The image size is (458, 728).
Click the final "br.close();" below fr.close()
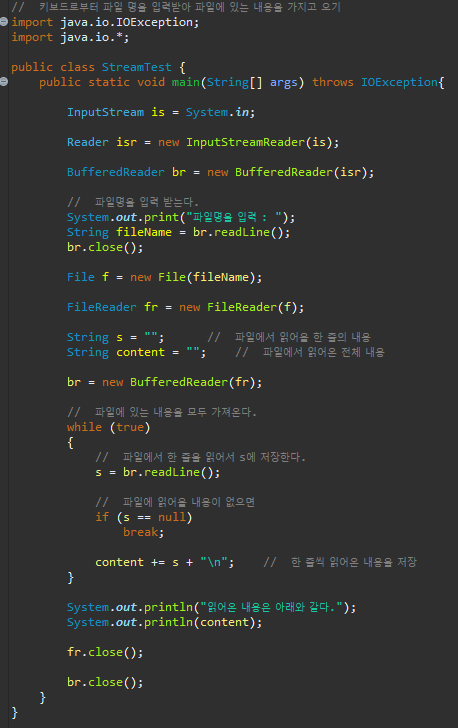(105, 682)
